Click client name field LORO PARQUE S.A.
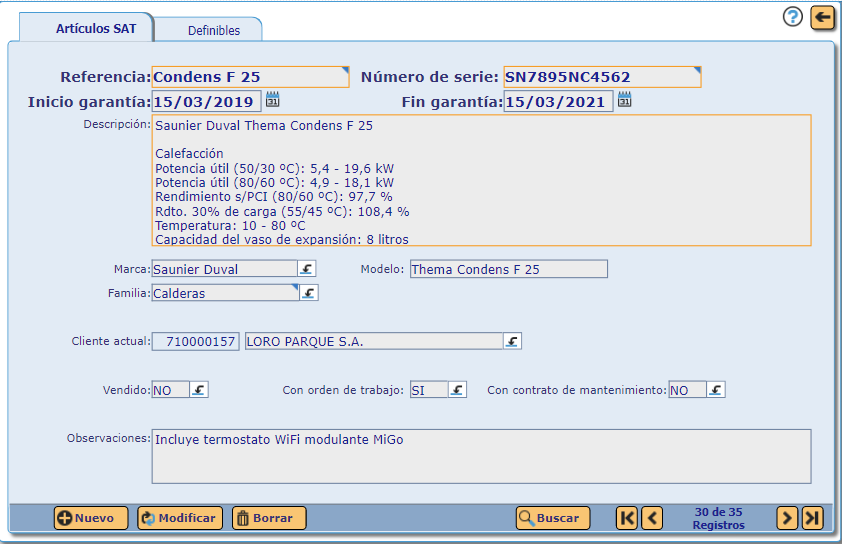The width and height of the screenshot is (842, 544). pos(374,341)
